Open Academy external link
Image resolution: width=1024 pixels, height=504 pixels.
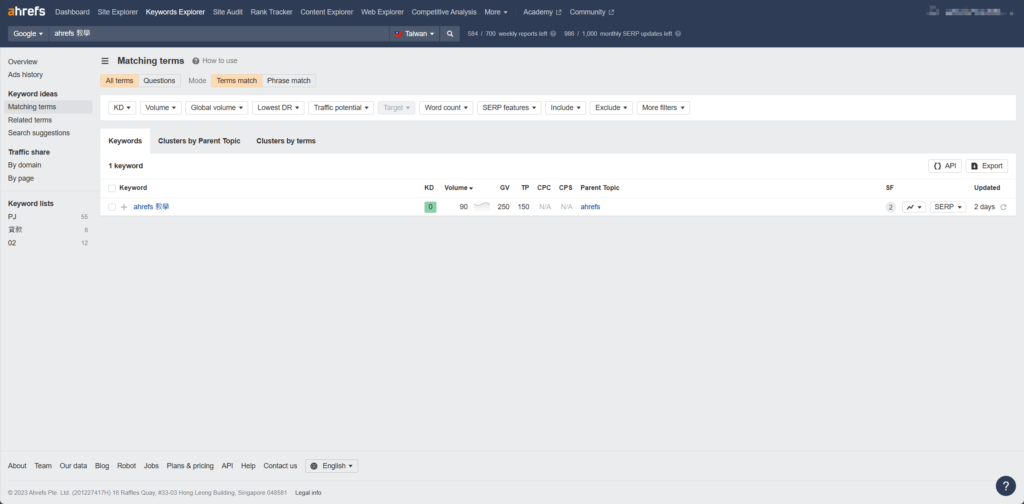[x=542, y=12]
